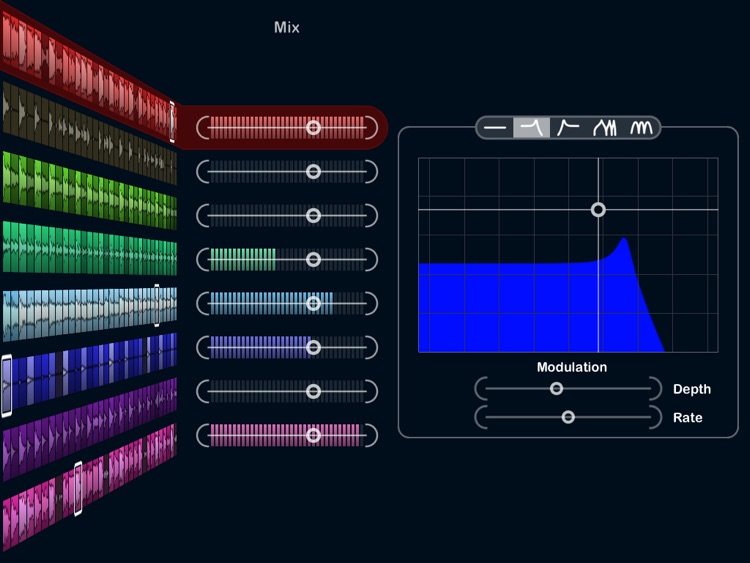The height and width of the screenshot is (563, 750).
Task: Select the olive brown waveform track strip
Action: tap(89, 132)
